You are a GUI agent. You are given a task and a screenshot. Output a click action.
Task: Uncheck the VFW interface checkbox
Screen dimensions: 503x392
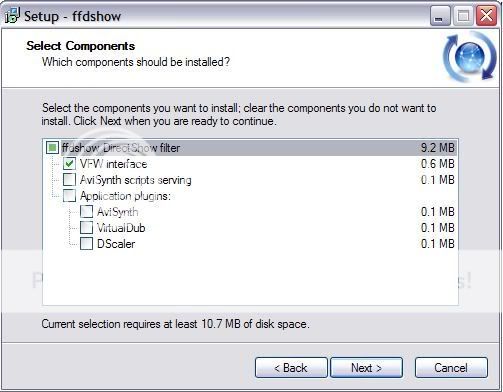click(69, 163)
